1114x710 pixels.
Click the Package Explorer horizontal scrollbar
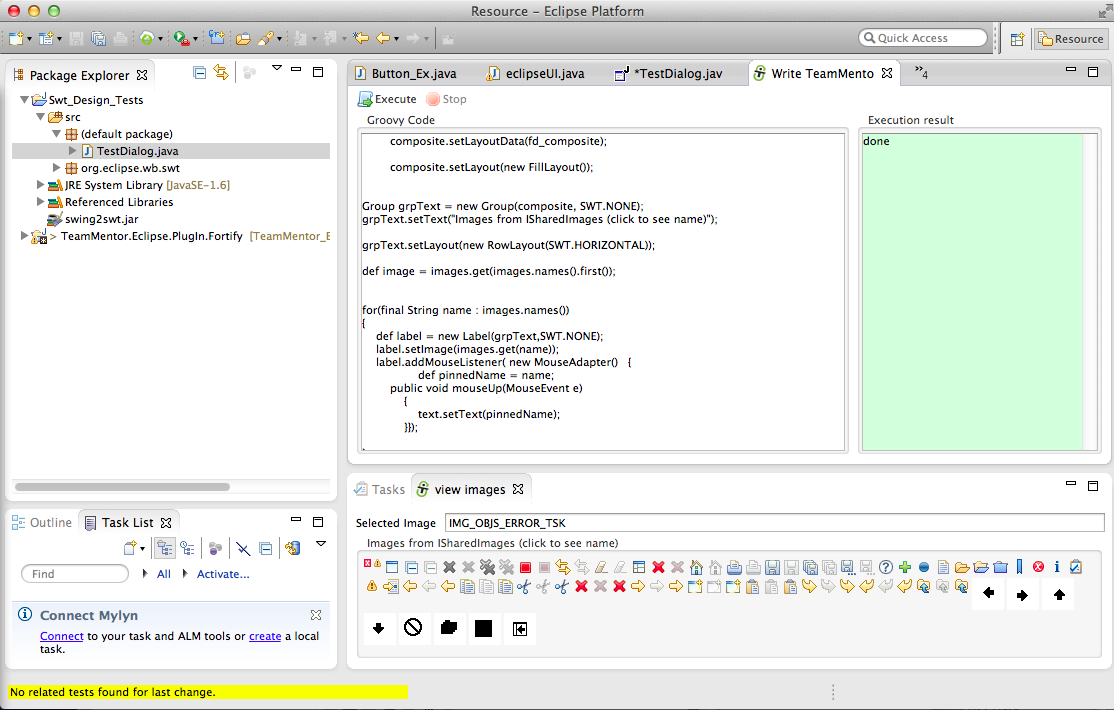122,487
